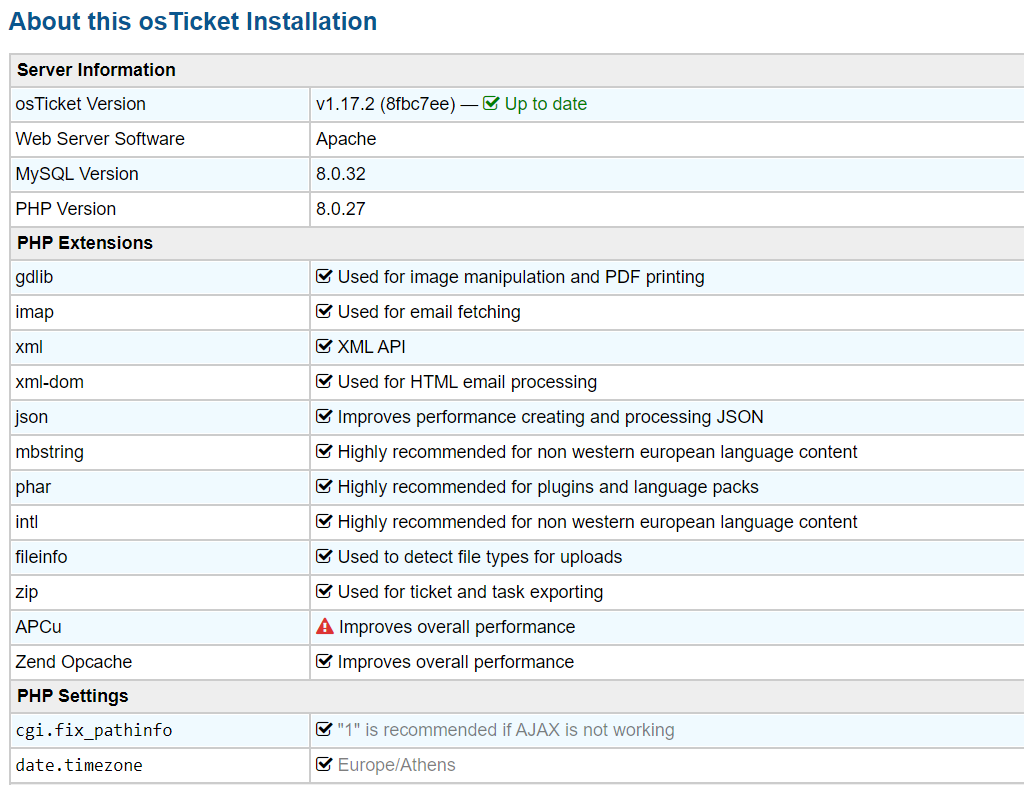Click the date.timezone setting label
Screen dimensions: 1024x785
point(79,765)
